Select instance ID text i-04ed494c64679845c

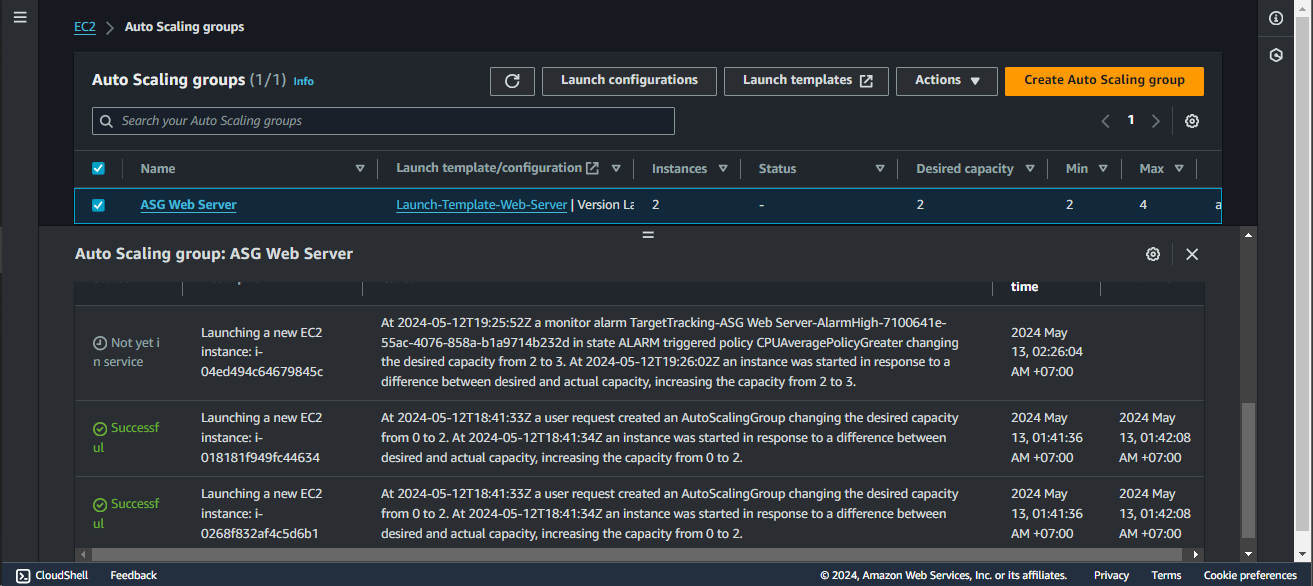click(x=262, y=372)
